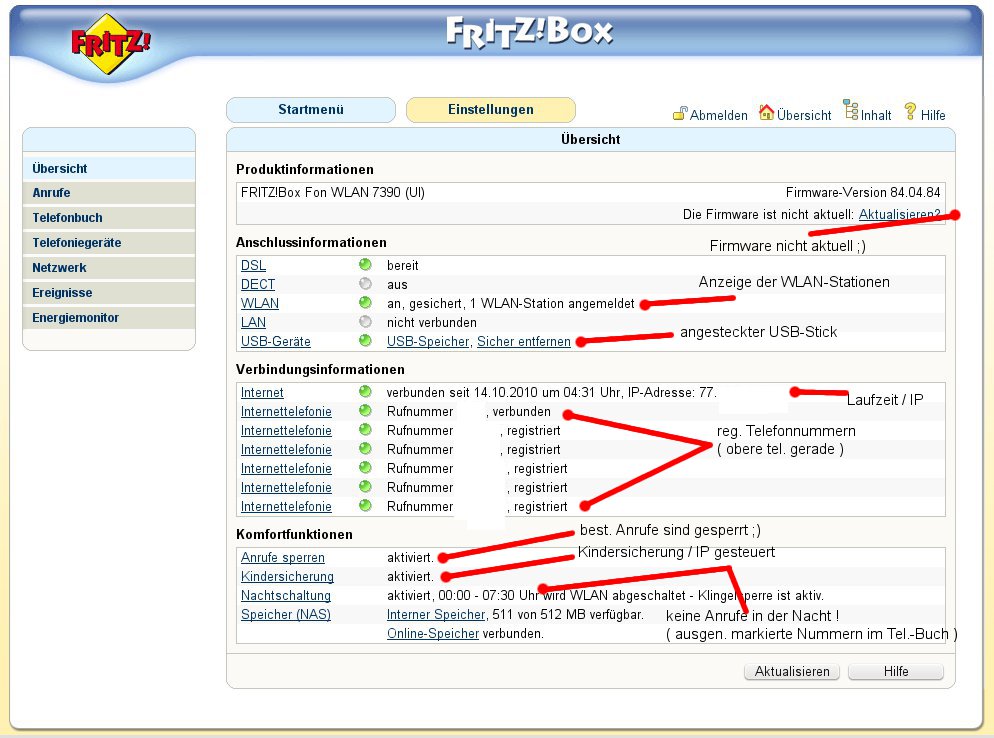
Task: Click the green LED beside Internet
Action: pyautogui.click(x=365, y=392)
